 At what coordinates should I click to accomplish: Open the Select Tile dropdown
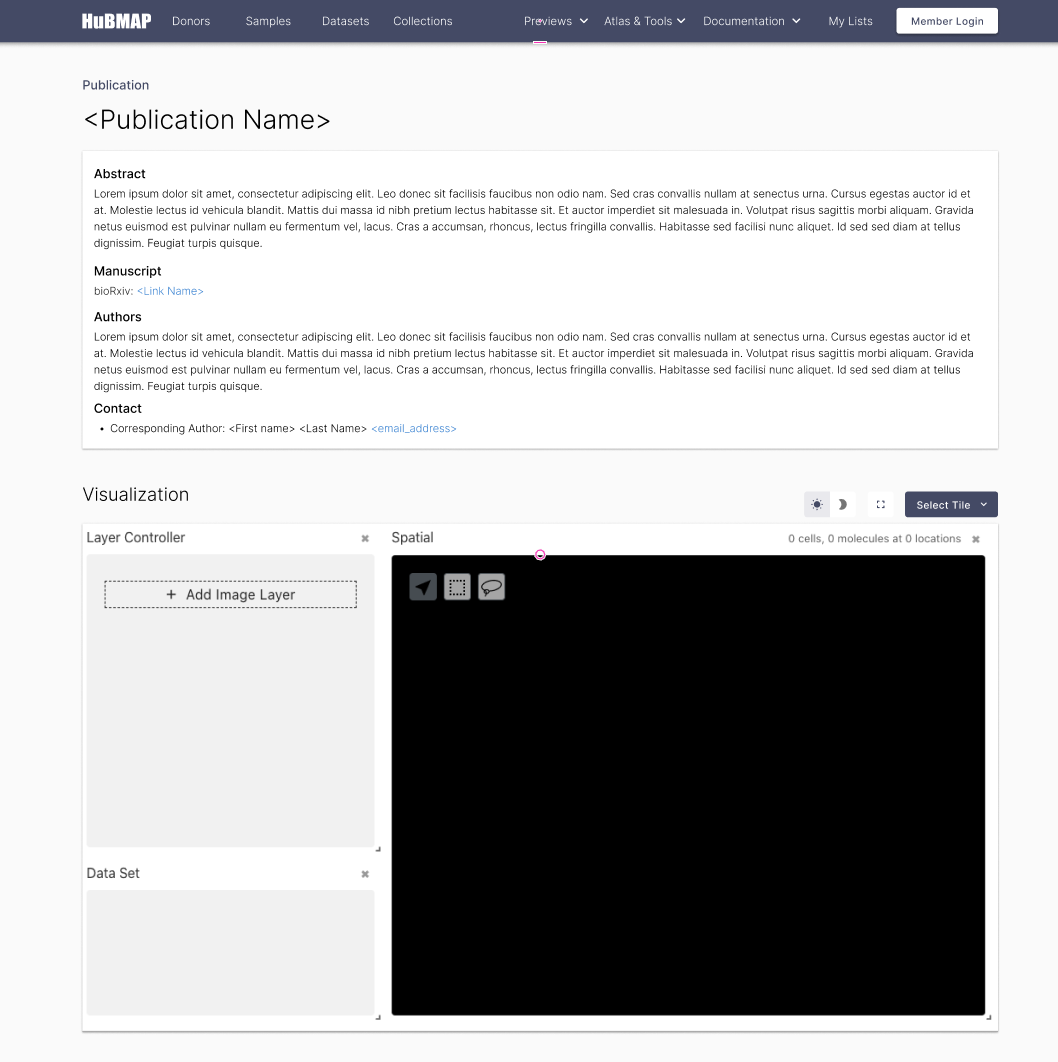[950, 504]
